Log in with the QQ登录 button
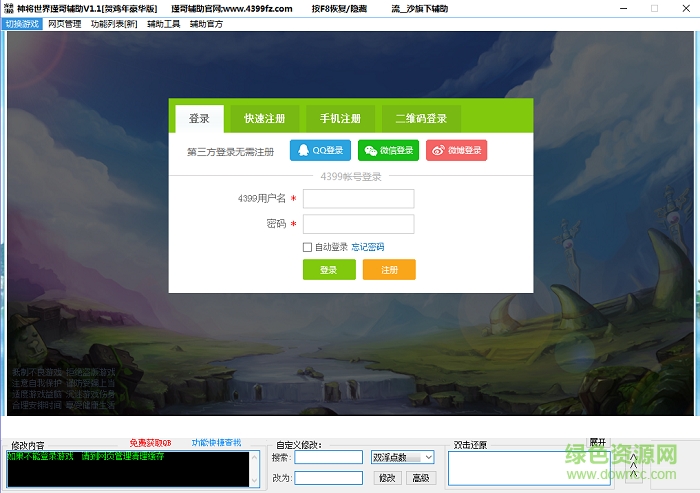This screenshot has width=700, height=493. tap(320, 150)
